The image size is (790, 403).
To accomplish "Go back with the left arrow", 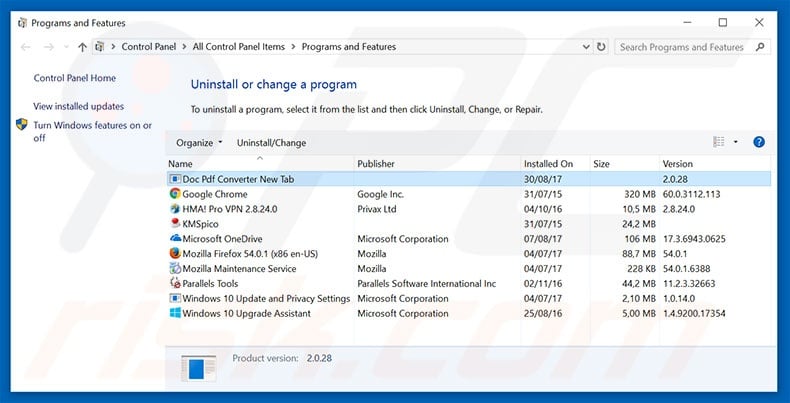I will click(x=26, y=47).
